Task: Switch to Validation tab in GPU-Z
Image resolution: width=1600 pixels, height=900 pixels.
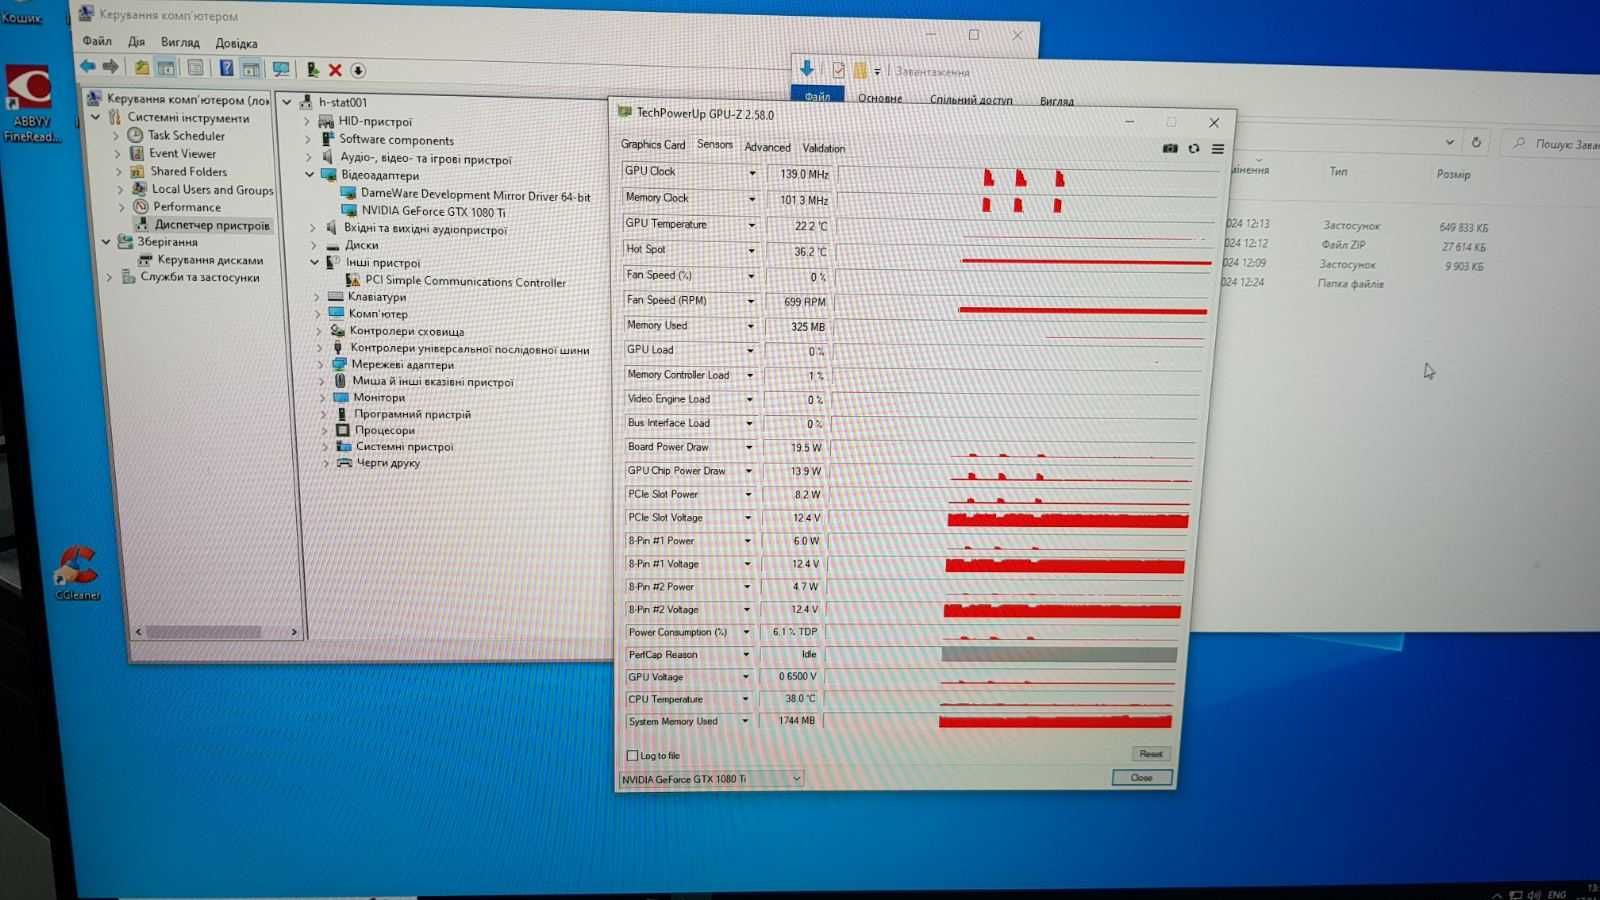Action: [823, 148]
